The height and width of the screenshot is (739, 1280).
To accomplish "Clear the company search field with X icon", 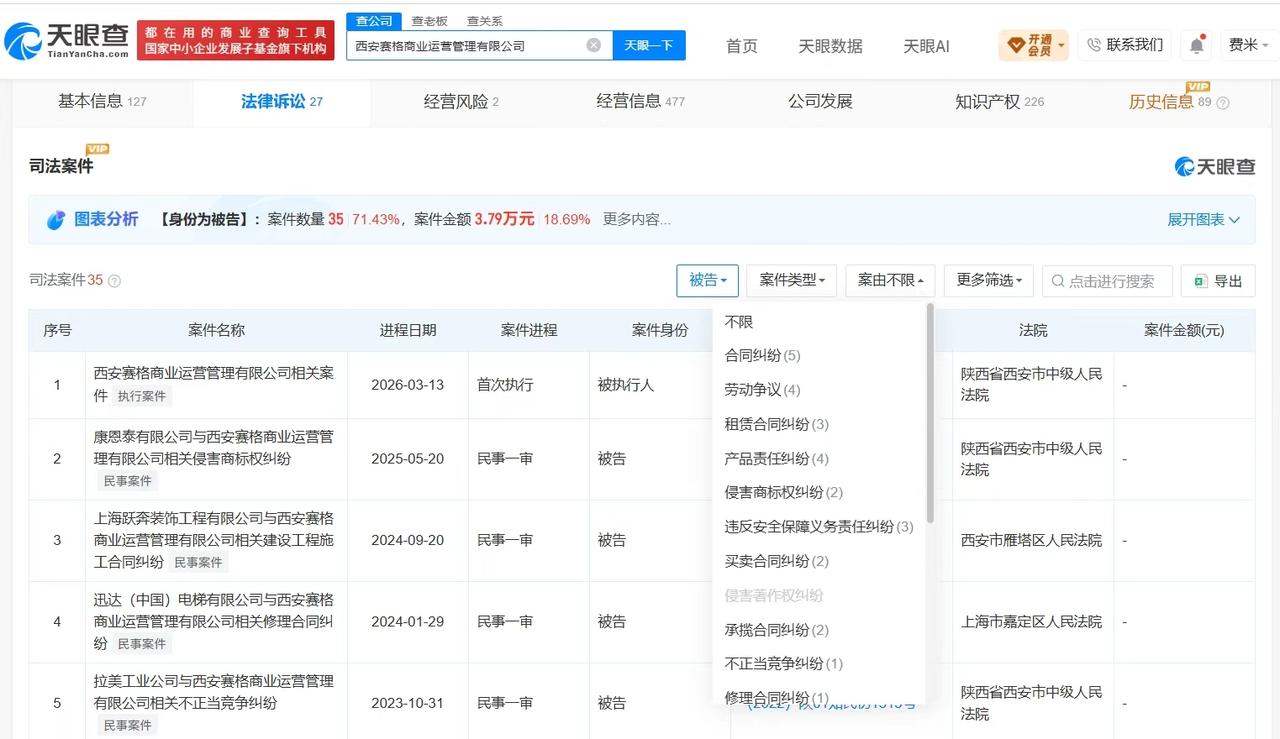I will click(593, 45).
